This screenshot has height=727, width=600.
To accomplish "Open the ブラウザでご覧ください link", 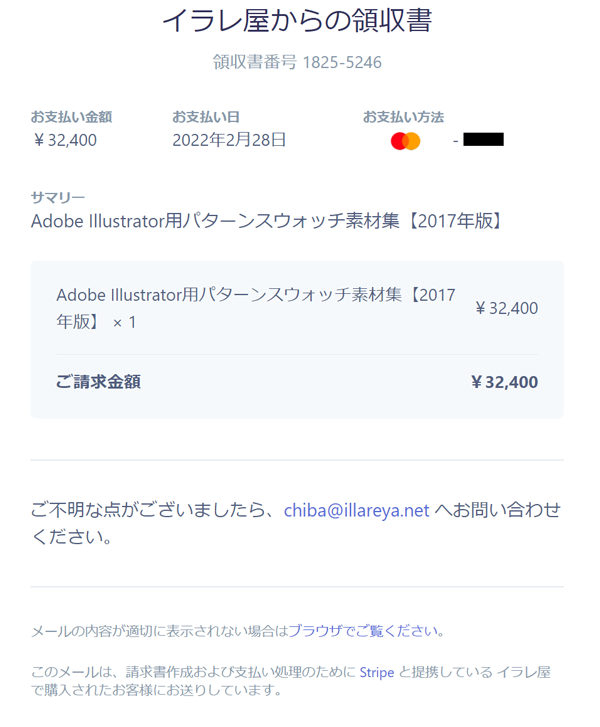I will point(365,631).
